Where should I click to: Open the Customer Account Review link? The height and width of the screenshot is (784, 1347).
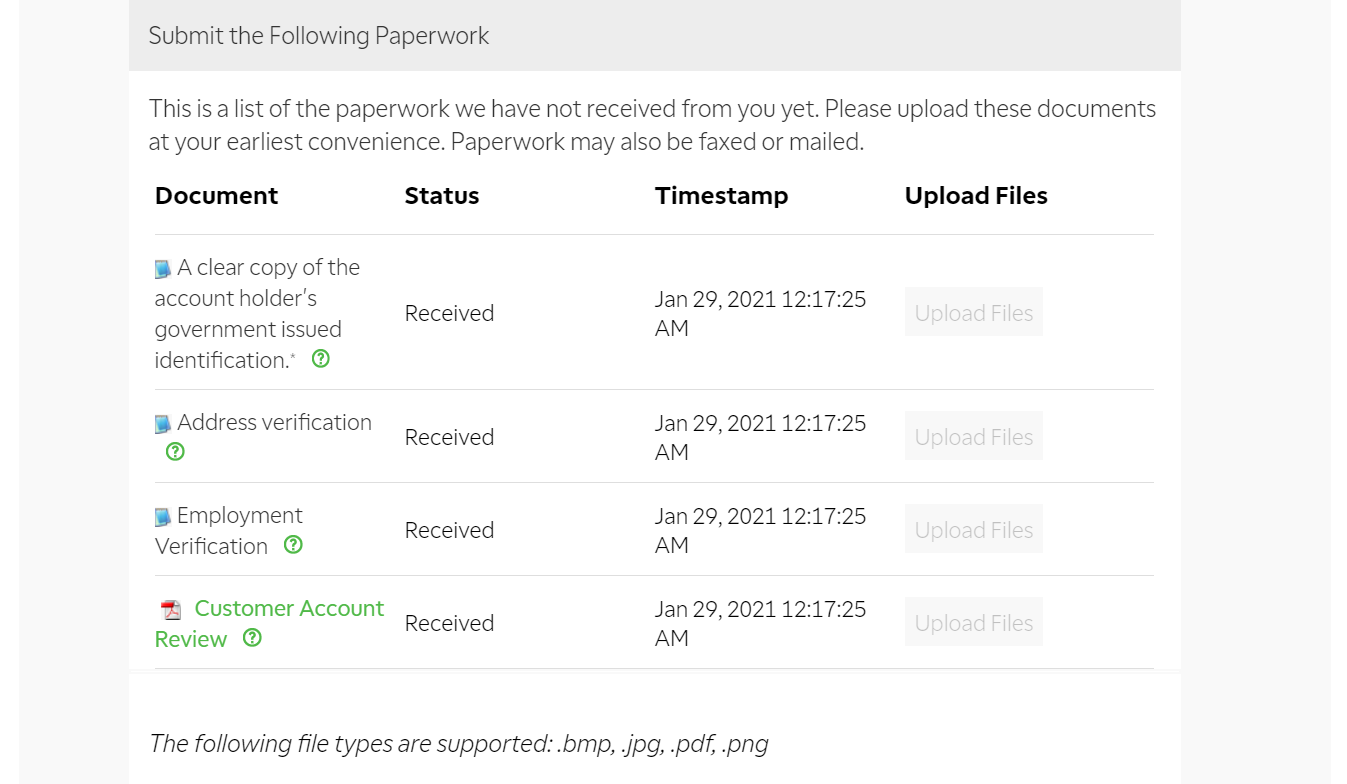[x=288, y=608]
